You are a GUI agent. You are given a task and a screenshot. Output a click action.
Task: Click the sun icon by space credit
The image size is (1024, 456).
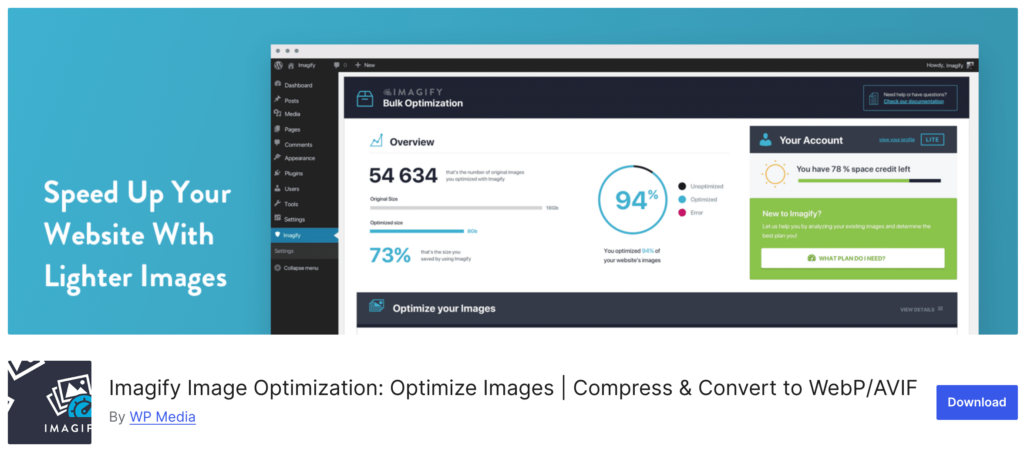point(775,174)
